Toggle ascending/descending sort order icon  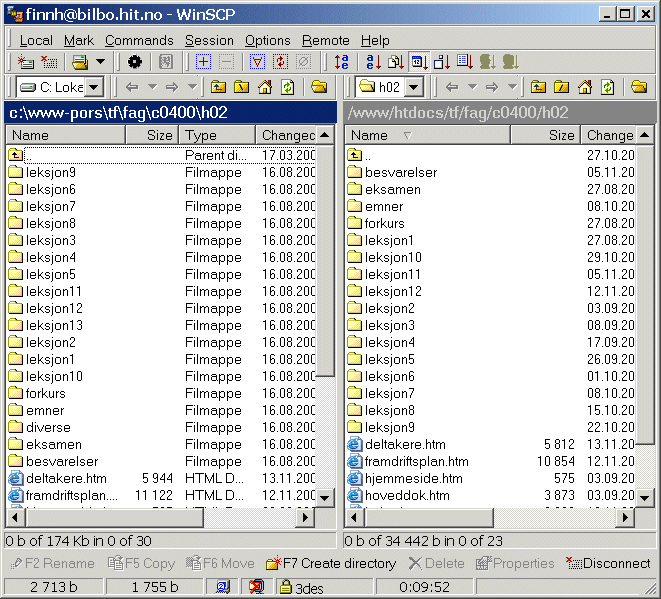pyautogui.click(x=341, y=62)
